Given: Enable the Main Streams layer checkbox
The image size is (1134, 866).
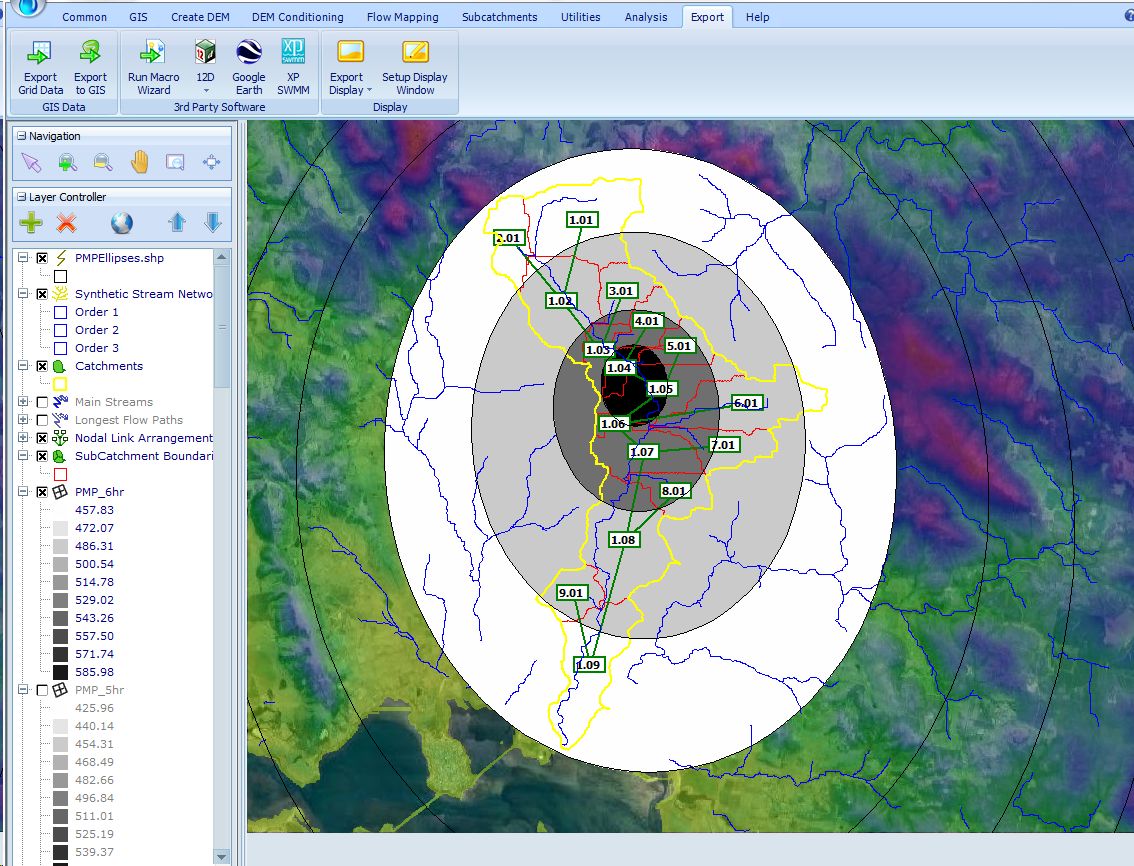Looking at the screenshot, I should [x=42, y=402].
